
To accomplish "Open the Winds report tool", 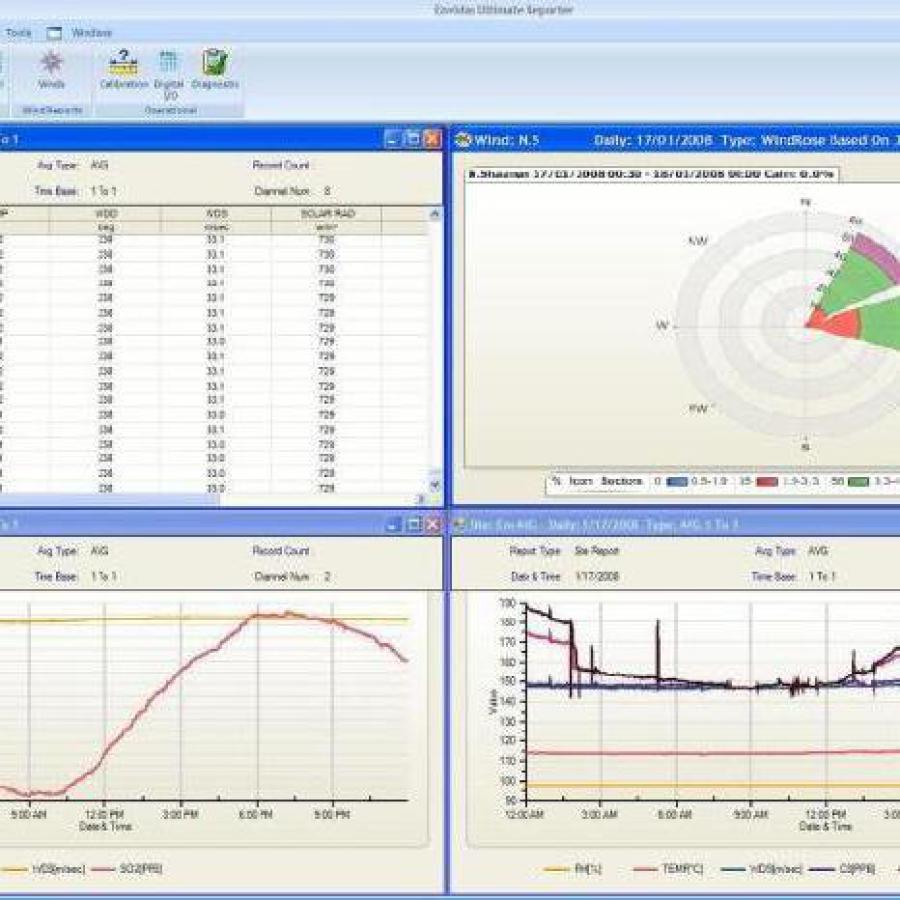I will click(51, 68).
